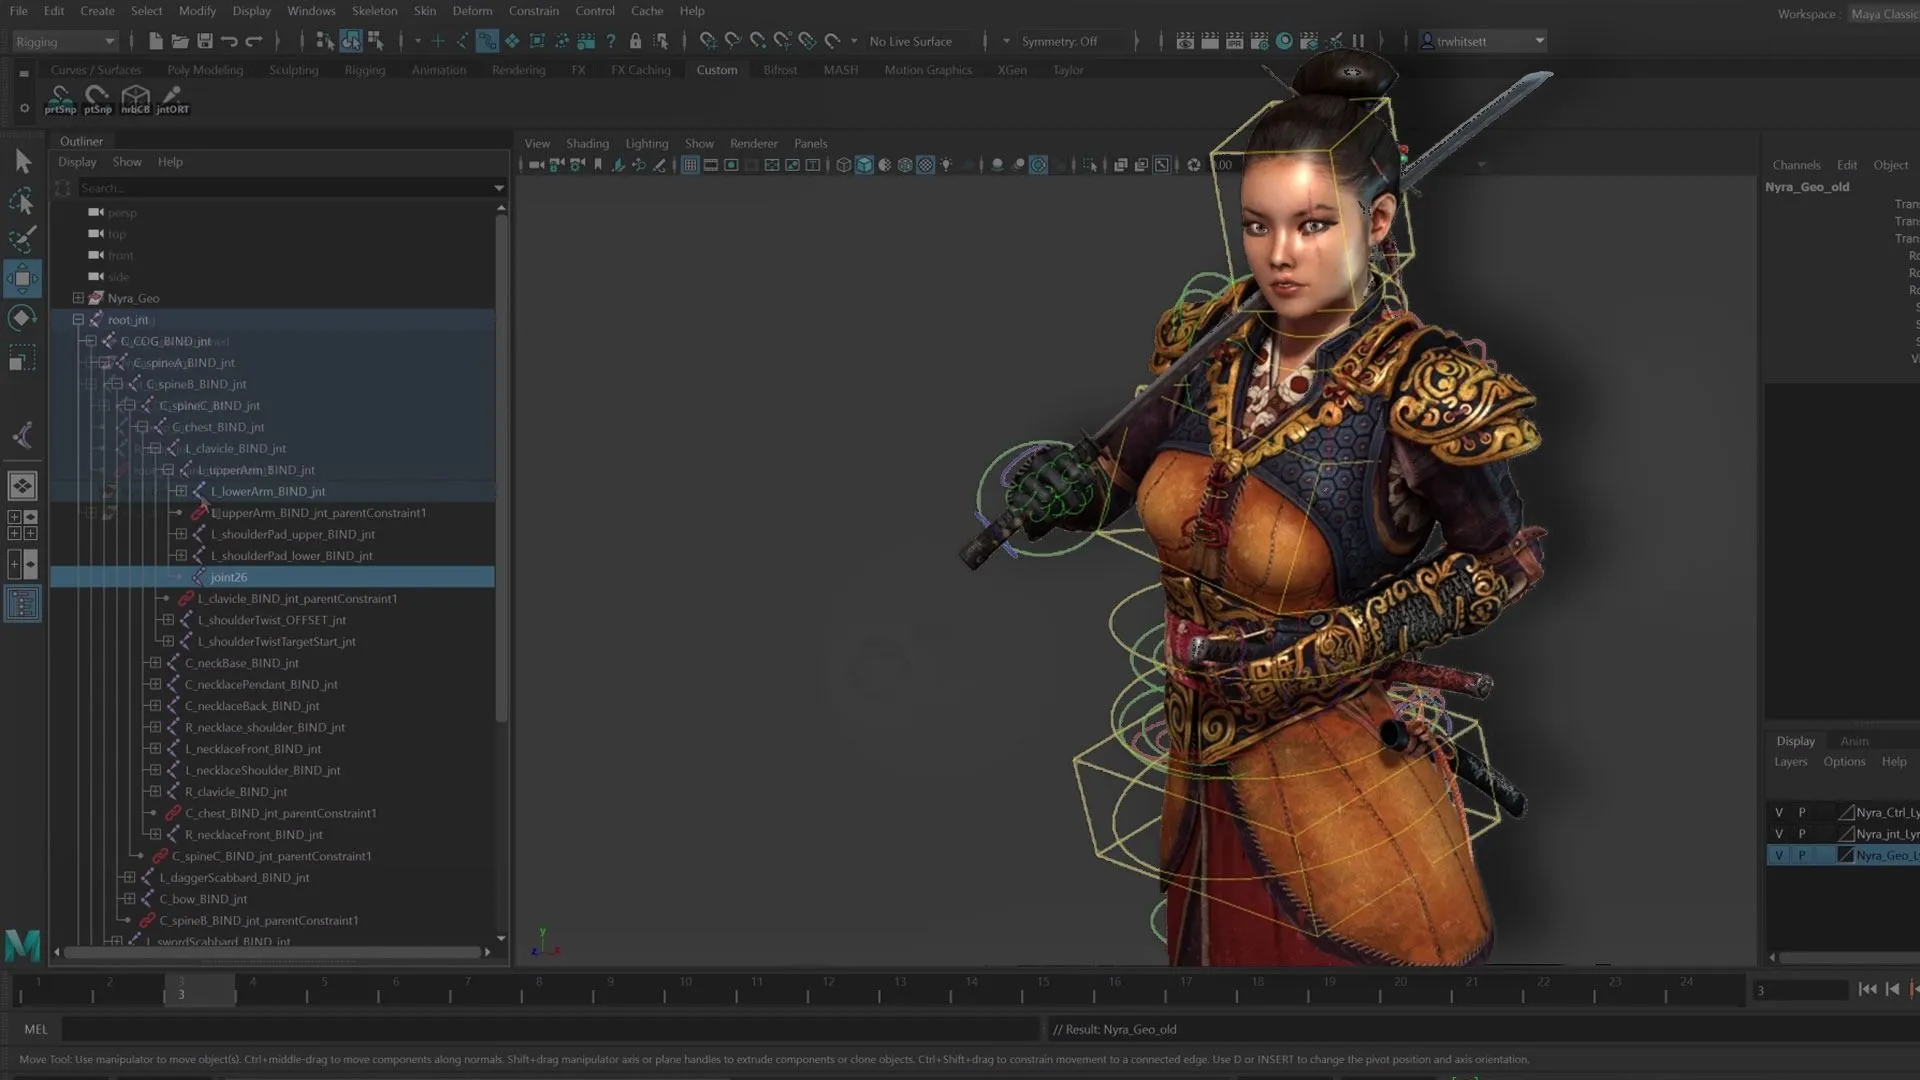Toggle playback P of Nyra_jnt layer

1802,834
